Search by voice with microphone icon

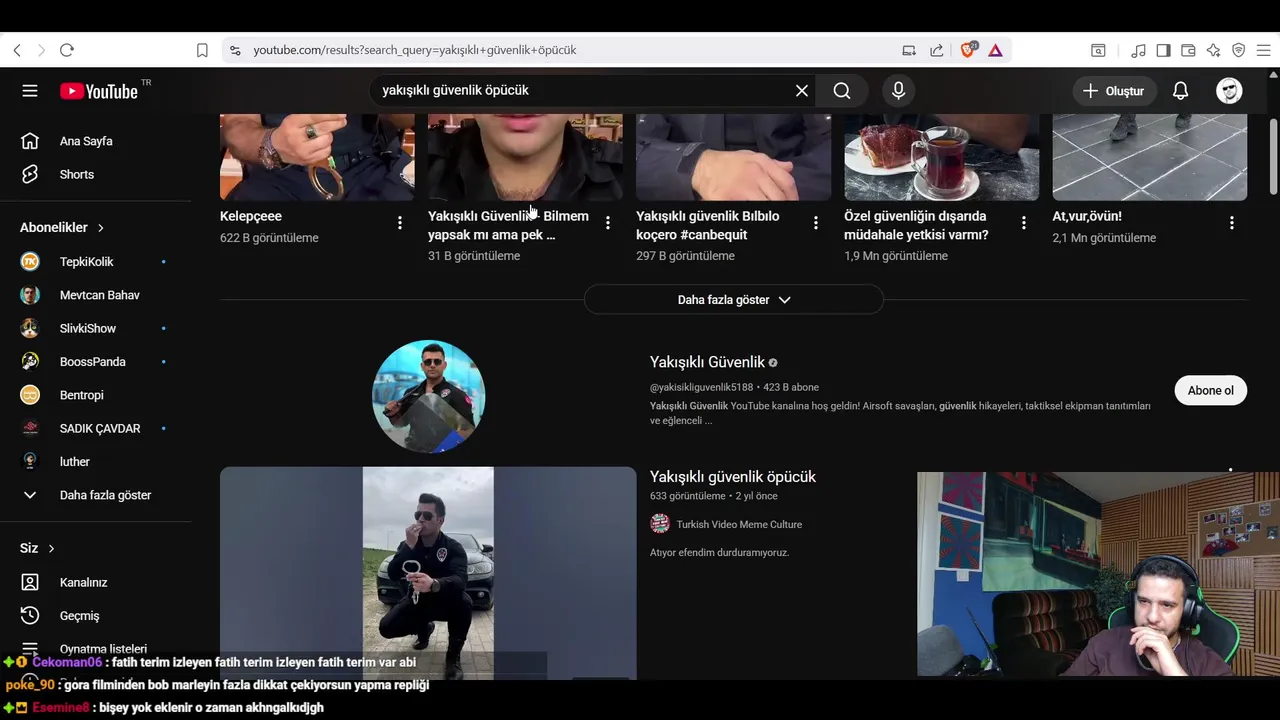pos(898,91)
